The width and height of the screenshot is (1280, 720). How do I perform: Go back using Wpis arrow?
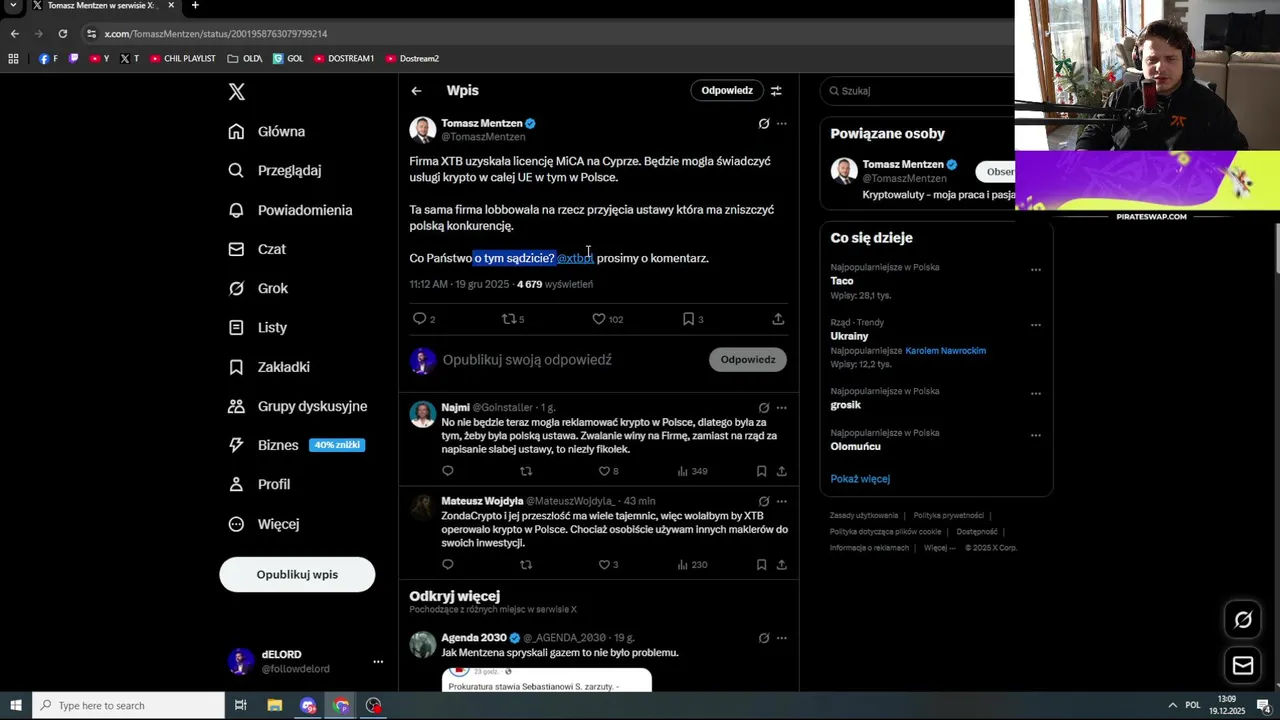click(x=416, y=91)
